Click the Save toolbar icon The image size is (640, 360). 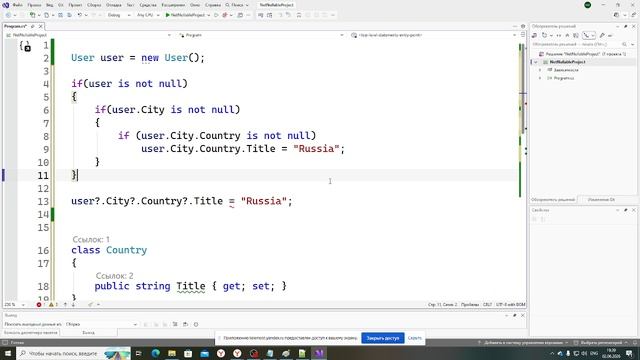click(60, 15)
